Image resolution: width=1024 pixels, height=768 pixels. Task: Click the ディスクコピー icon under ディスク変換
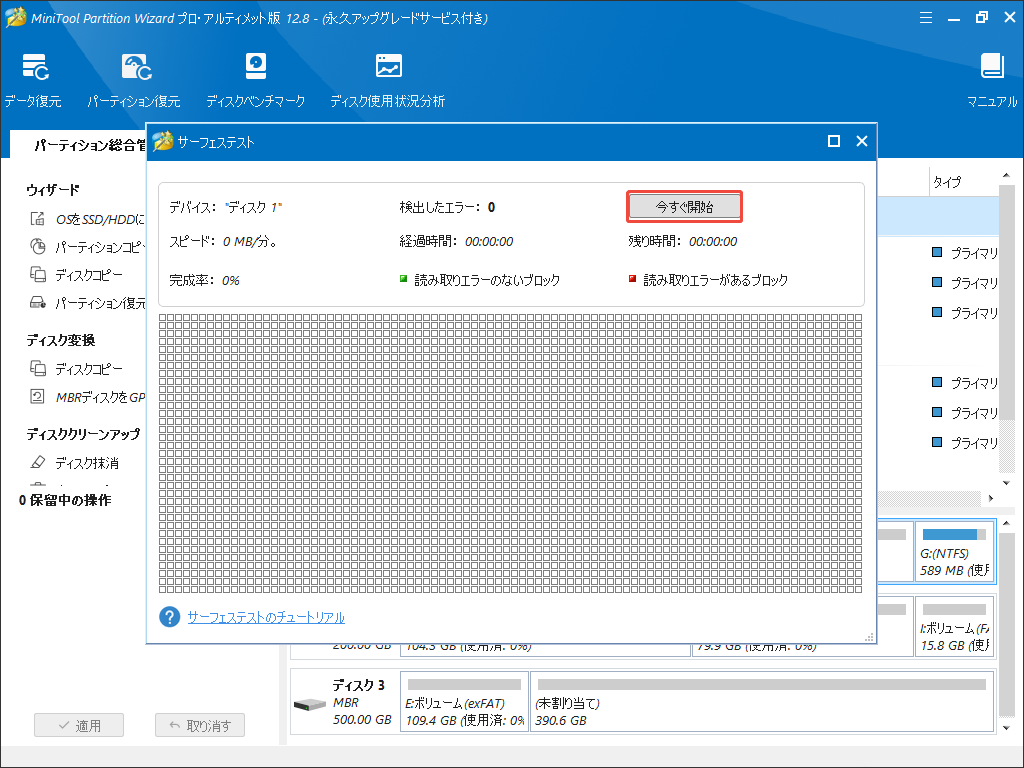click(x=38, y=369)
